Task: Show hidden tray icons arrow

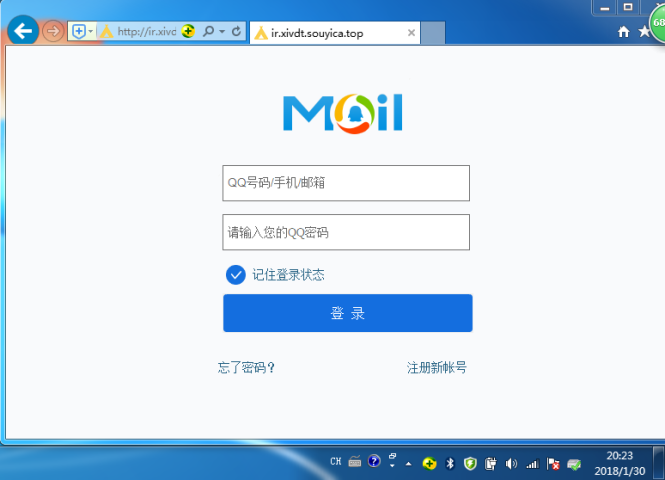Action: coord(408,464)
